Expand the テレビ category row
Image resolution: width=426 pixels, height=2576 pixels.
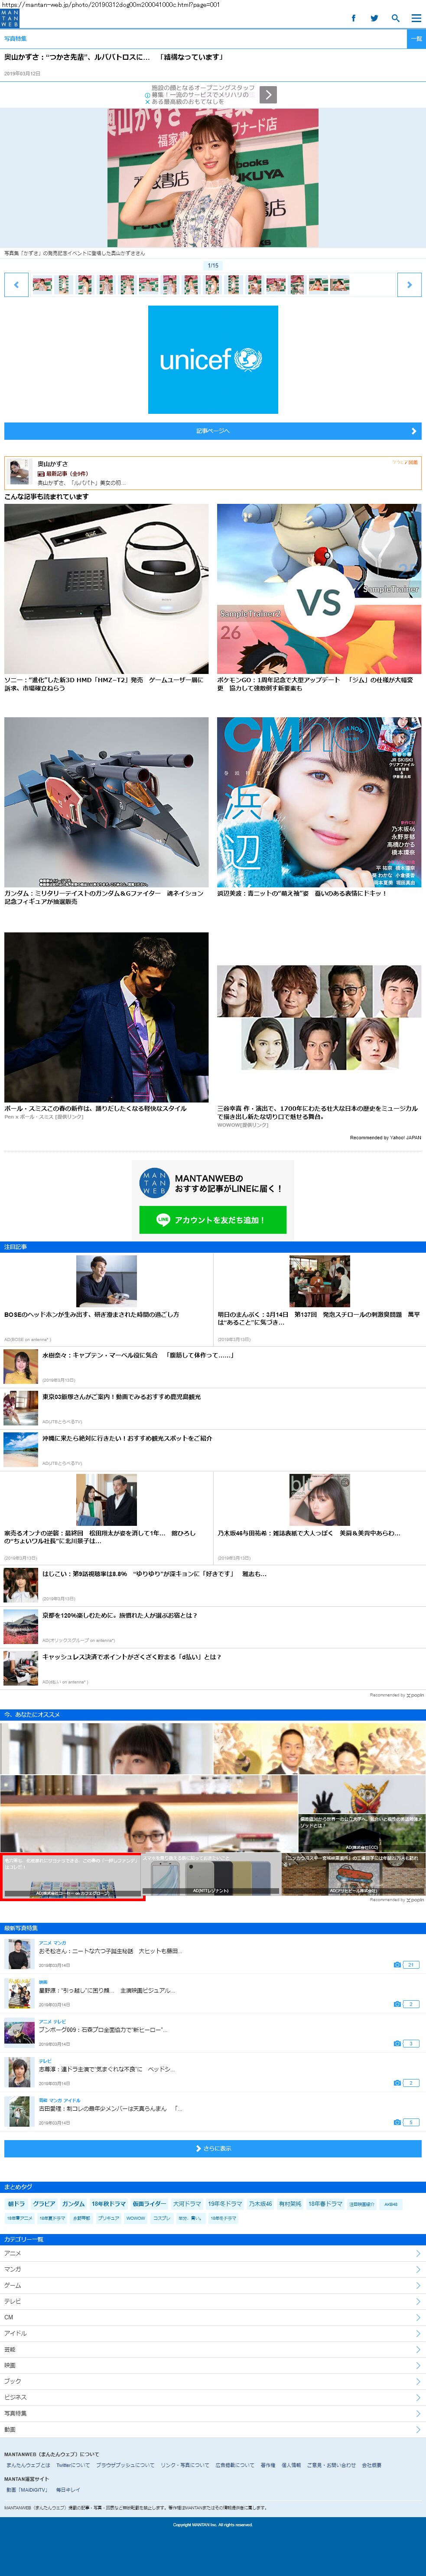coord(213,2302)
